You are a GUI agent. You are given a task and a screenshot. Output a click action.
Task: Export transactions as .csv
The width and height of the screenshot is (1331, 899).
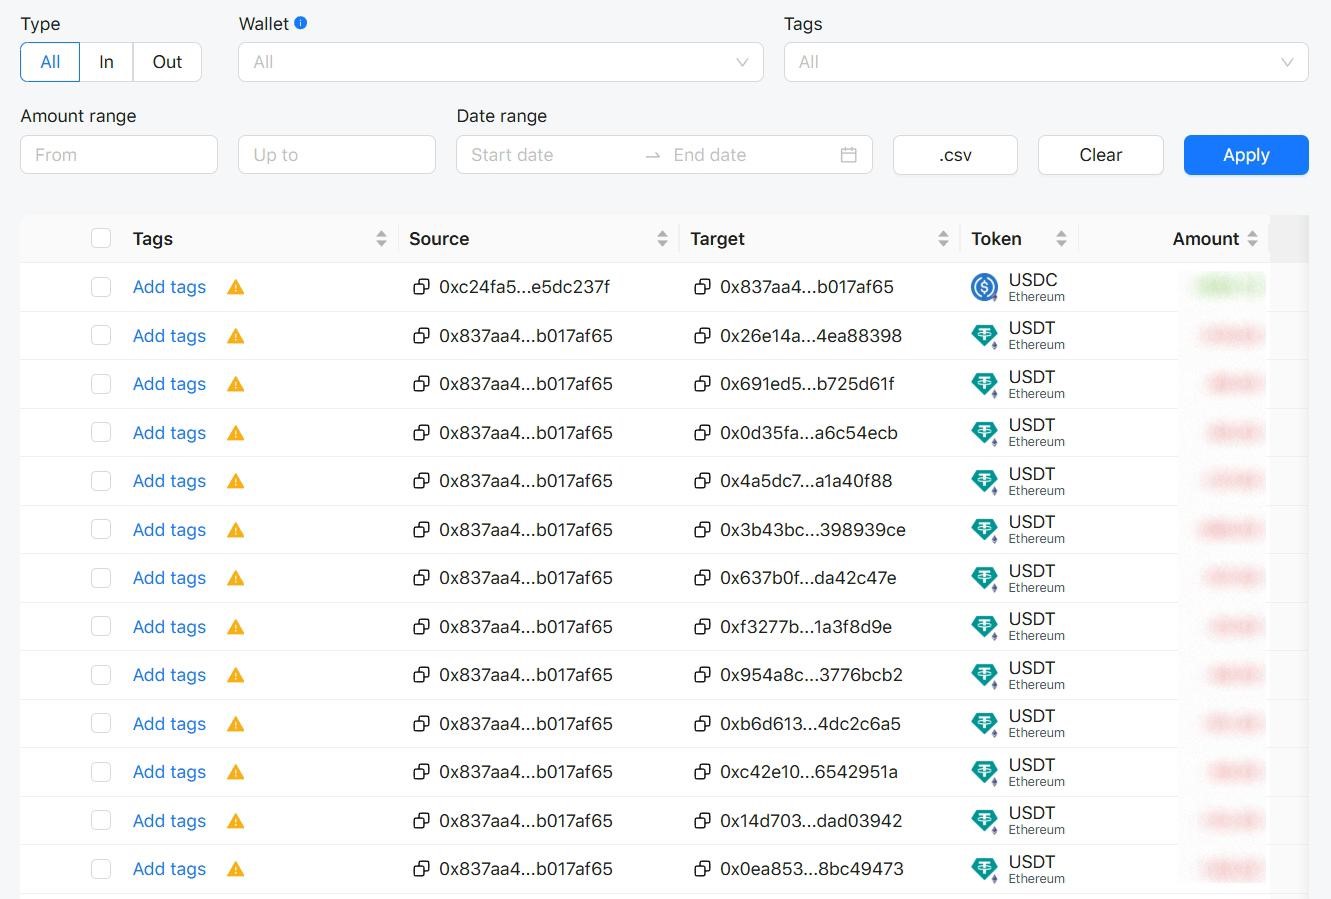pyautogui.click(x=955, y=155)
